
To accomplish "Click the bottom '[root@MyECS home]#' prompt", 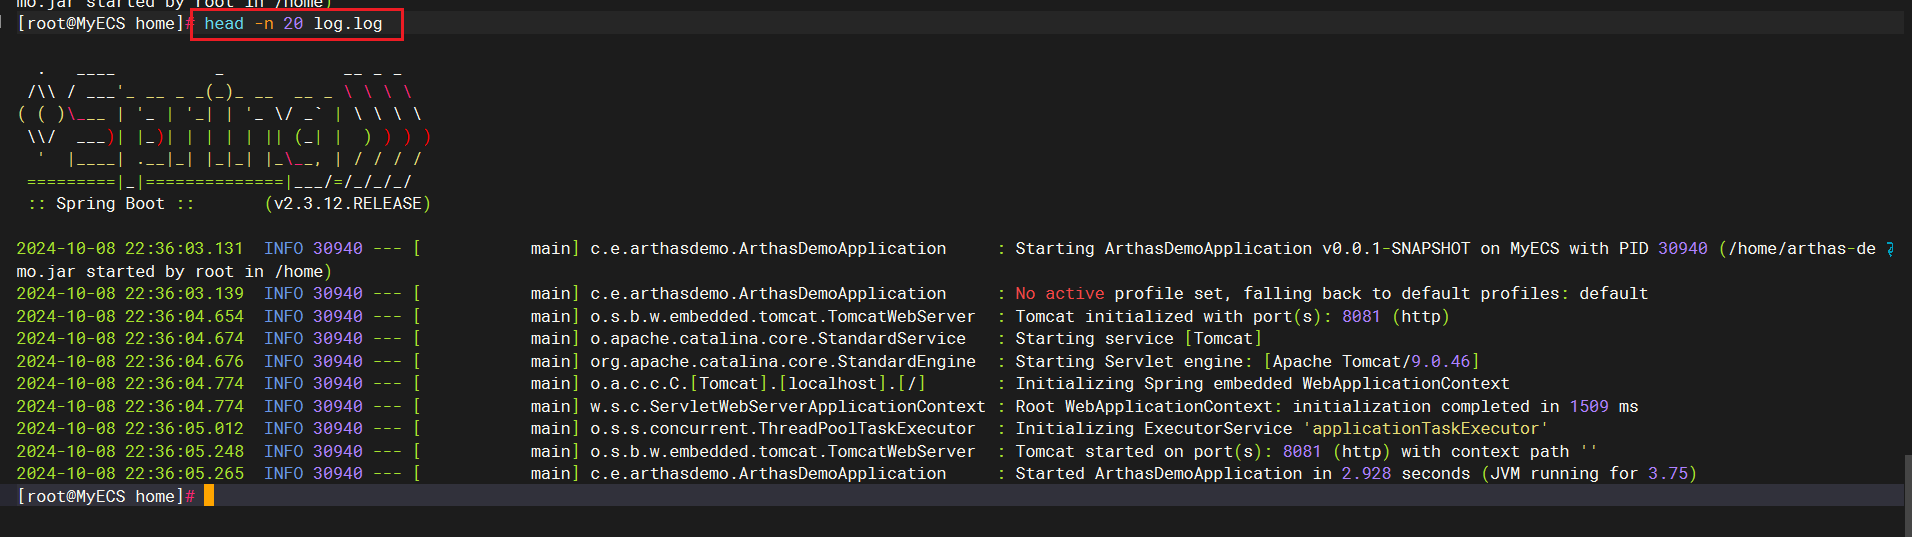I will pyautogui.click(x=106, y=497).
